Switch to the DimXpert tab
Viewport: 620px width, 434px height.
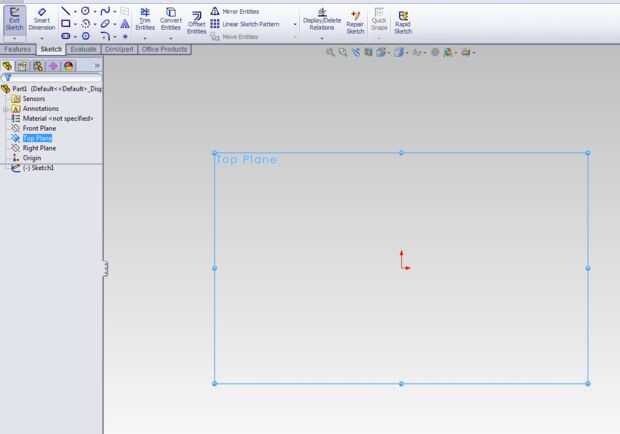(119, 49)
